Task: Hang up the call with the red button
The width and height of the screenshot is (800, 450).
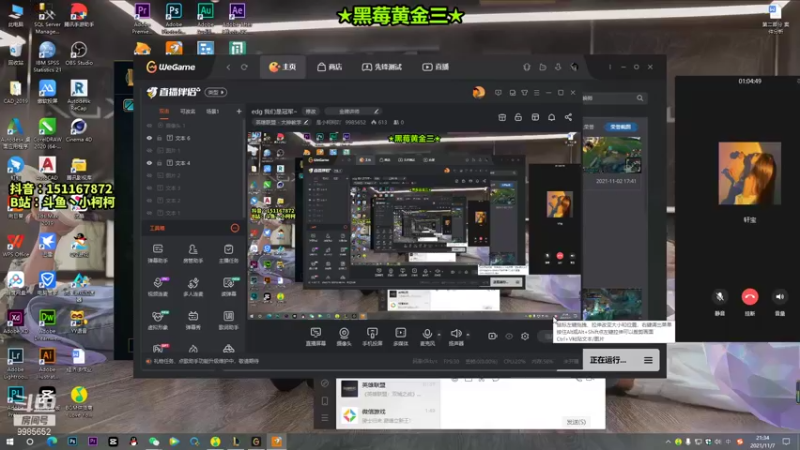Action: [x=749, y=296]
